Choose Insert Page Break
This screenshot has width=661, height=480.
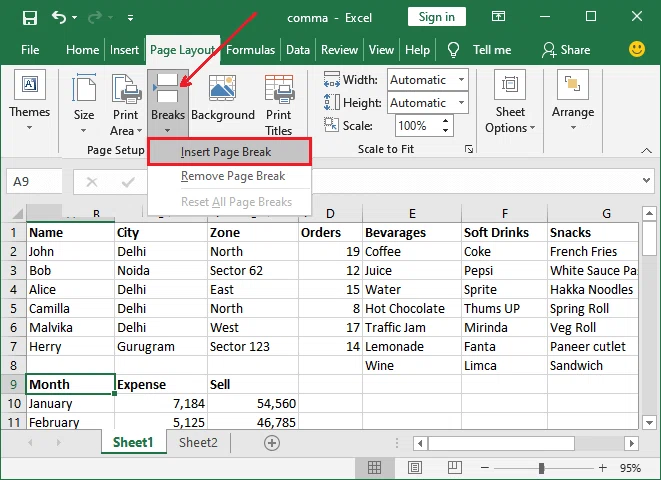[230, 152]
